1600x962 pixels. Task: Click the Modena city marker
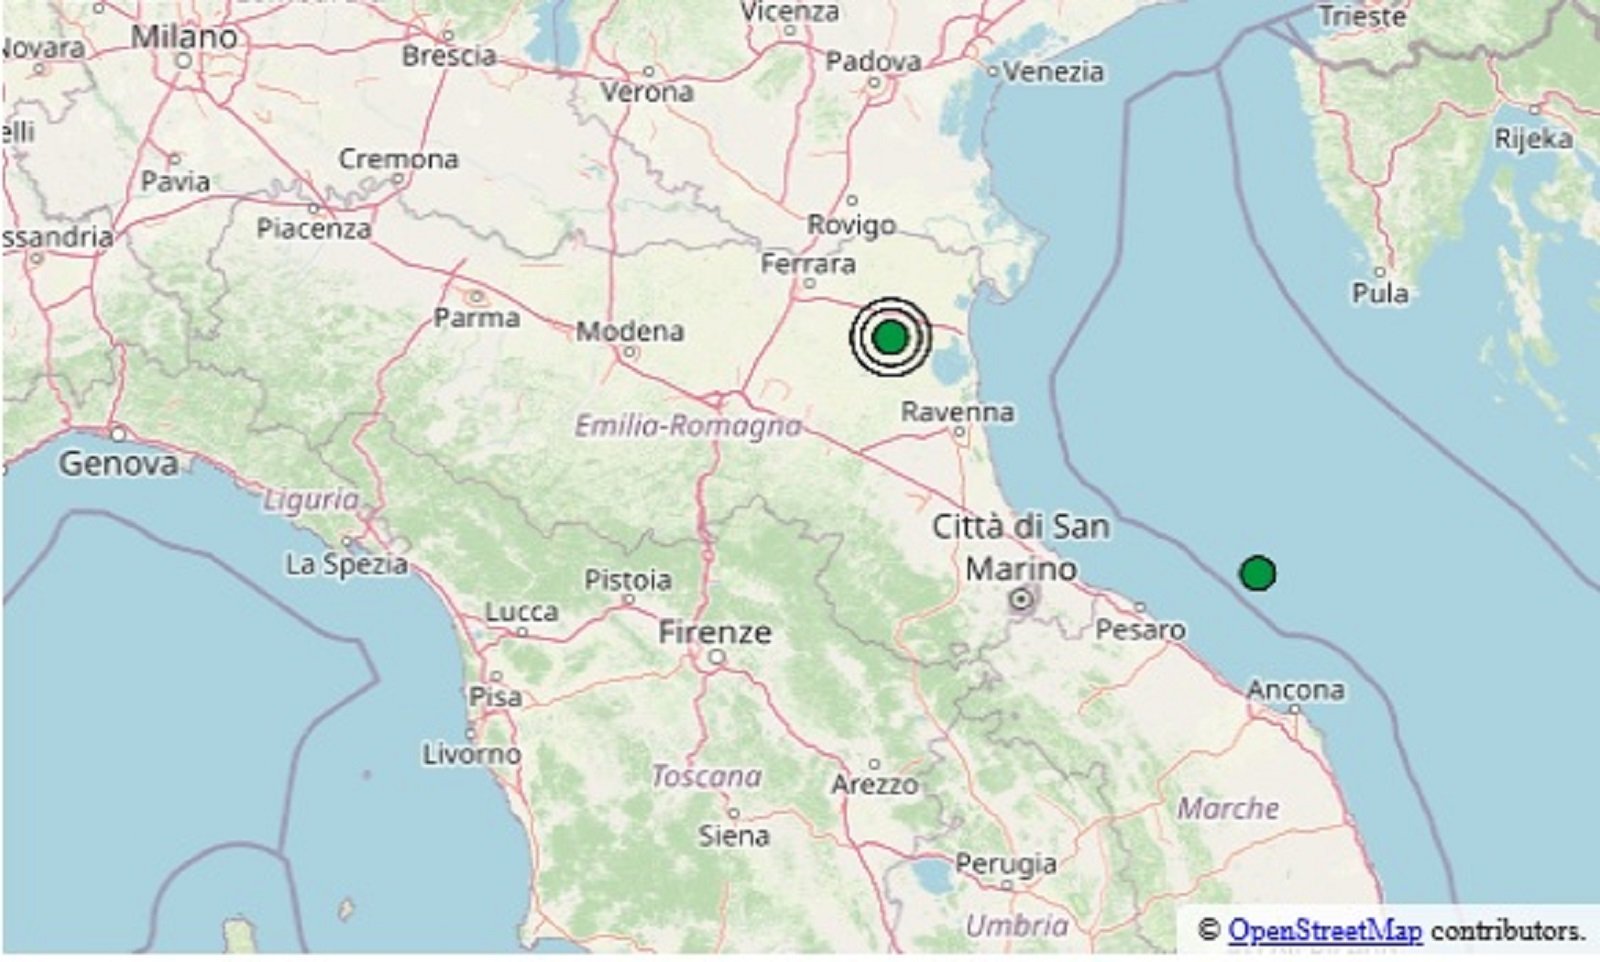pos(629,352)
